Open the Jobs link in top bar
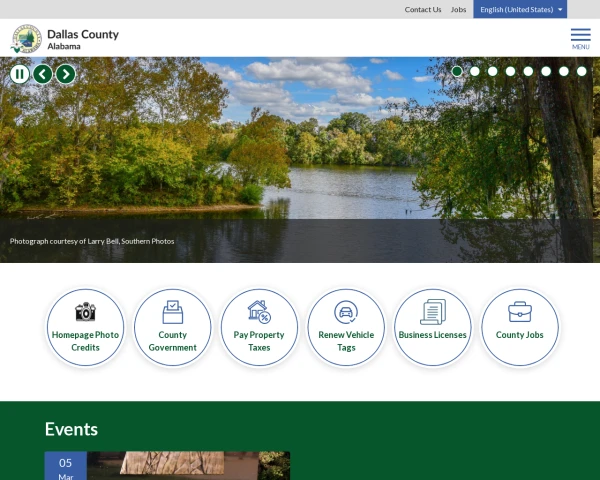 [x=458, y=9]
